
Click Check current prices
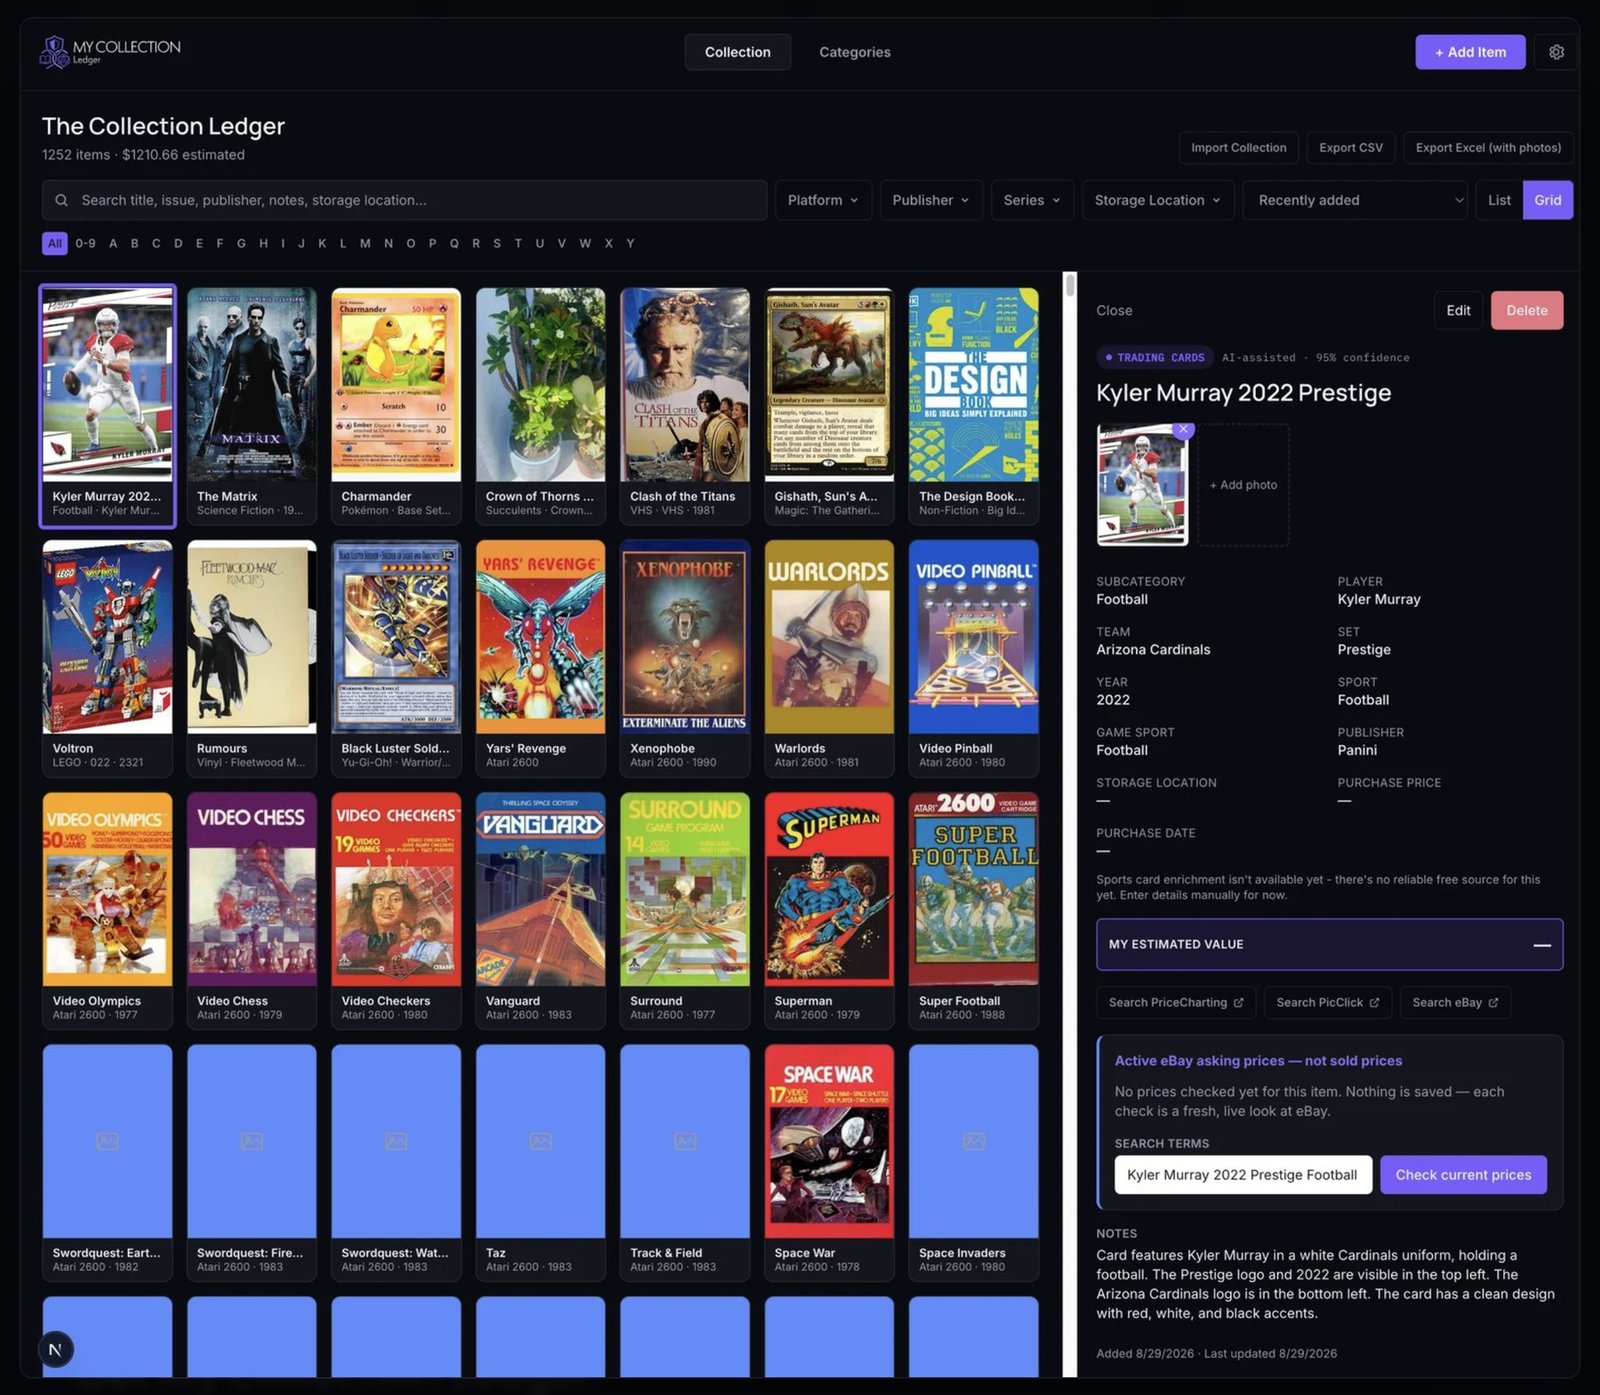[x=1463, y=1175]
